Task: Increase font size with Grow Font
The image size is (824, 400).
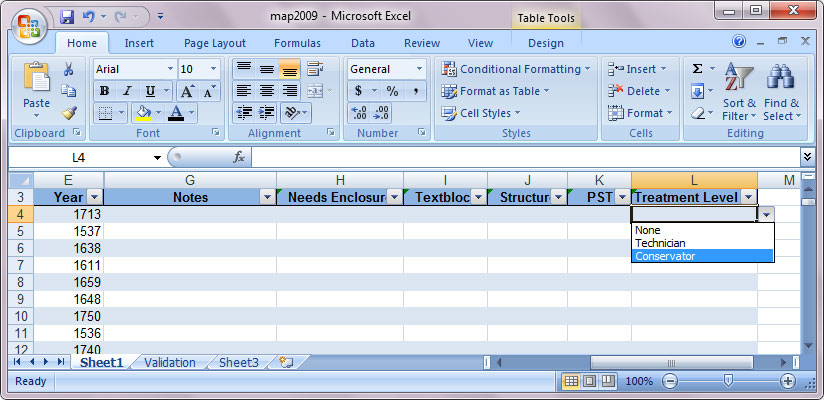Action: 188,91
